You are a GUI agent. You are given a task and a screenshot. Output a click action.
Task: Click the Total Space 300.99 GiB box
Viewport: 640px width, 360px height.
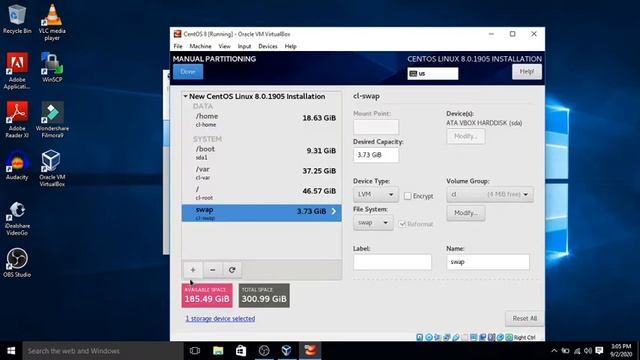coord(264,296)
